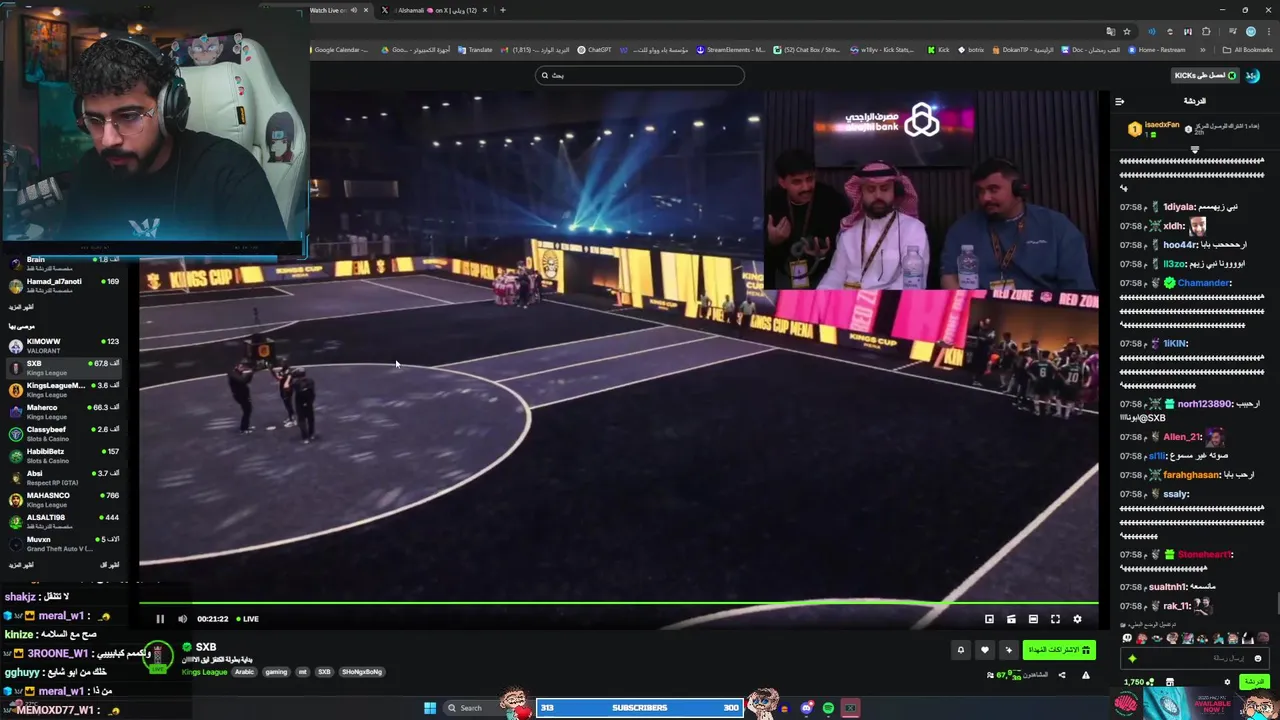The width and height of the screenshot is (1280, 720).
Task: Click the Arabic stream tag
Action: pyautogui.click(x=244, y=672)
